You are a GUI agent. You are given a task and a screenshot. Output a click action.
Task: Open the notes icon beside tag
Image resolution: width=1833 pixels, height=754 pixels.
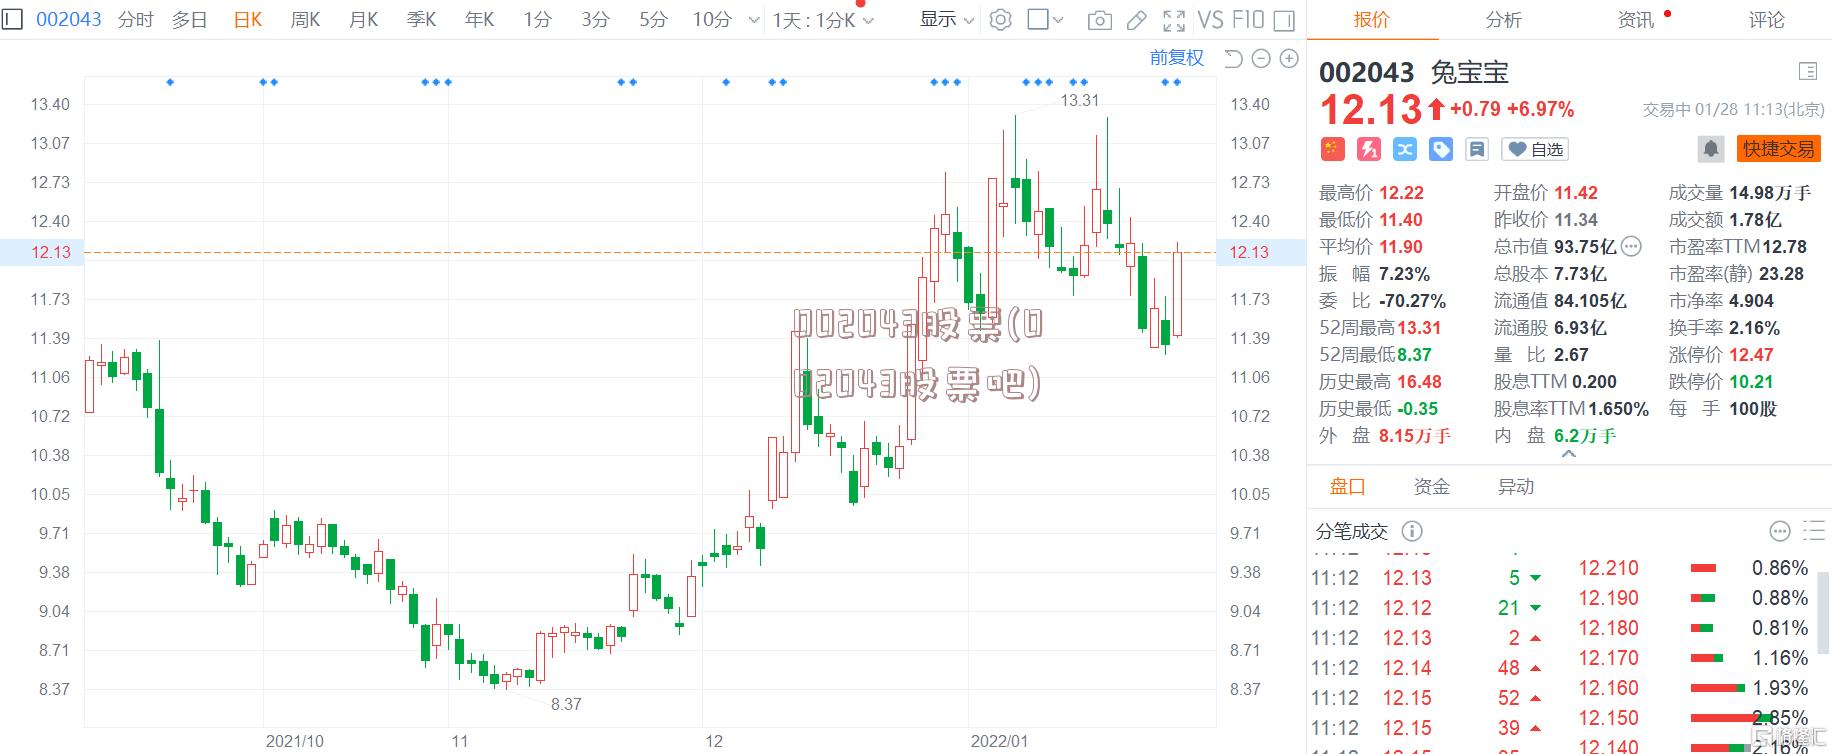1477,149
